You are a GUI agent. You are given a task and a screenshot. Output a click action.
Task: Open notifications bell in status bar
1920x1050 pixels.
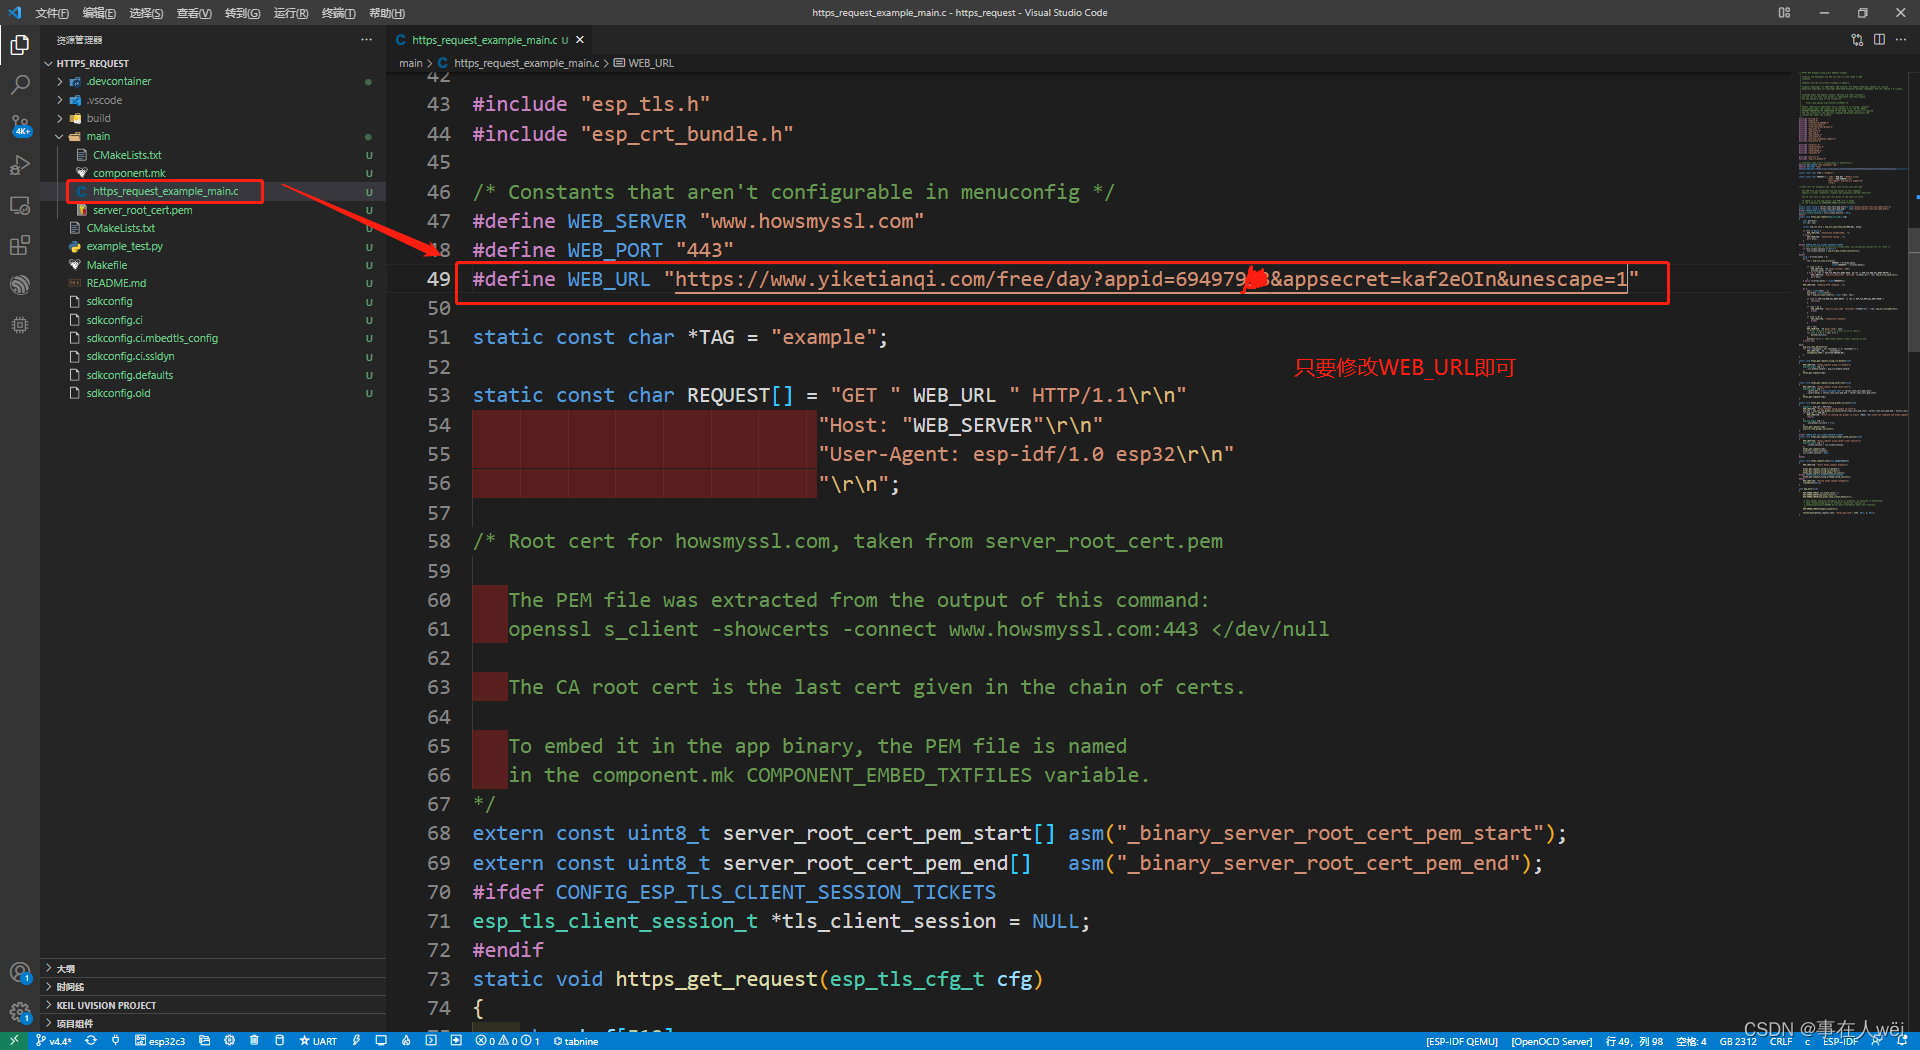click(x=1903, y=1041)
